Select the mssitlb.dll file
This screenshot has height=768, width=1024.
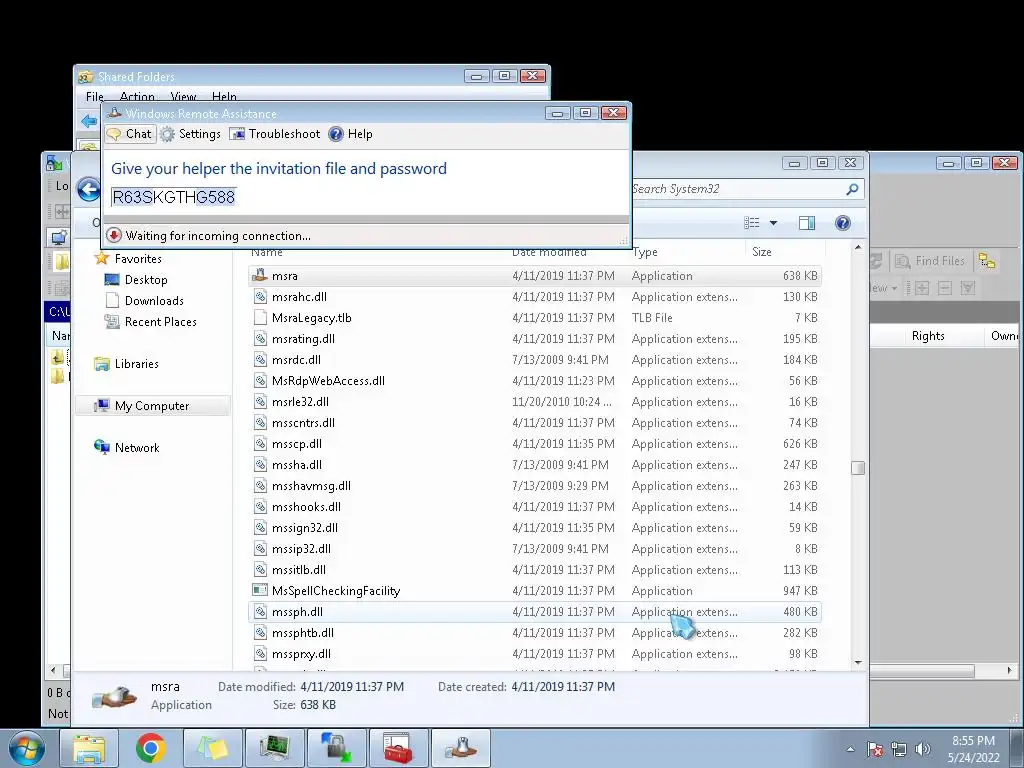534,569
